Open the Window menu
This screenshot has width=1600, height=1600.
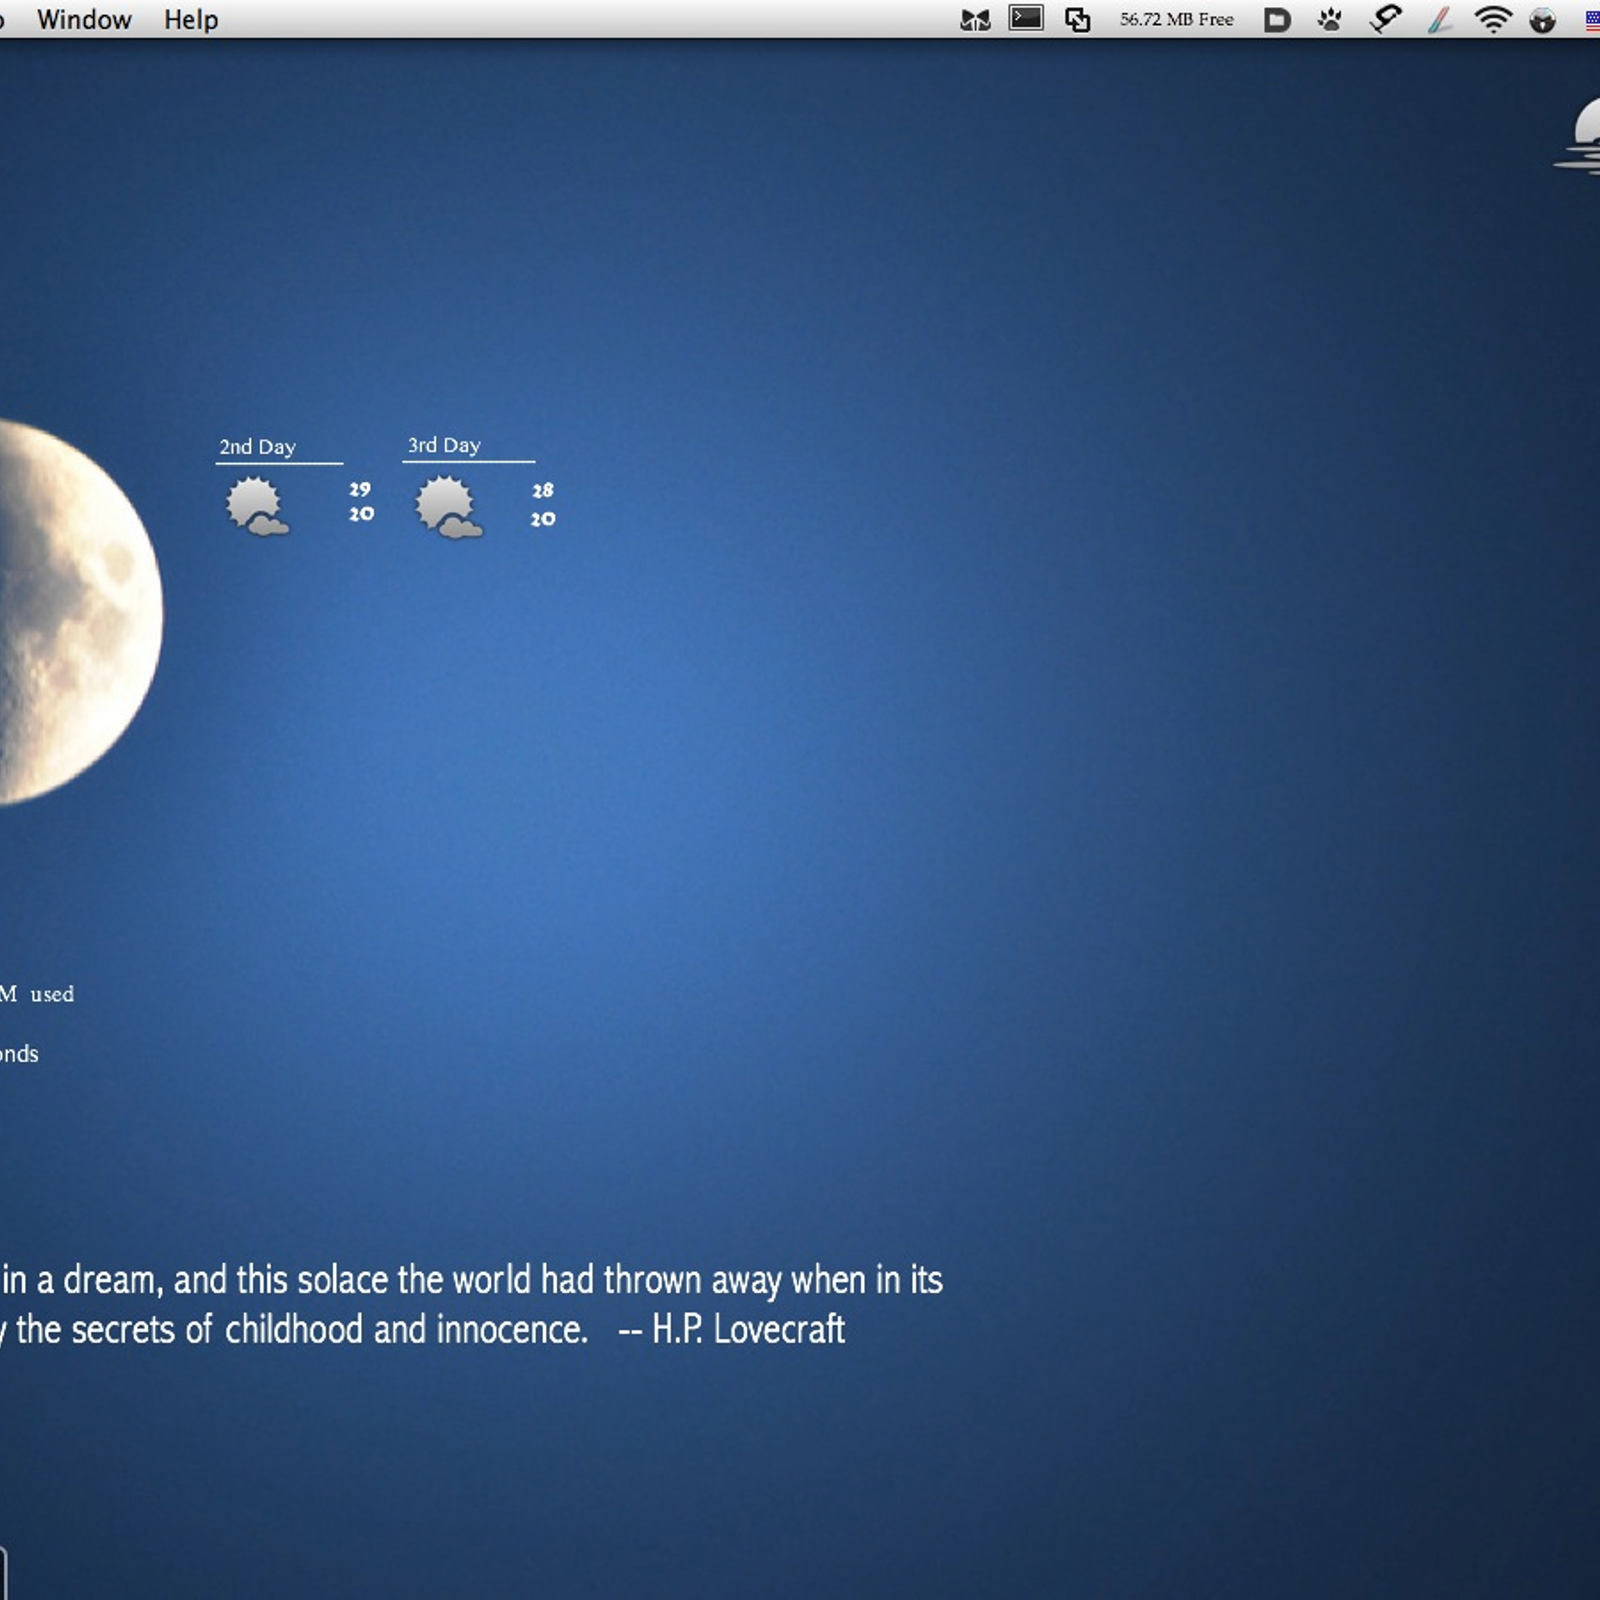point(84,19)
